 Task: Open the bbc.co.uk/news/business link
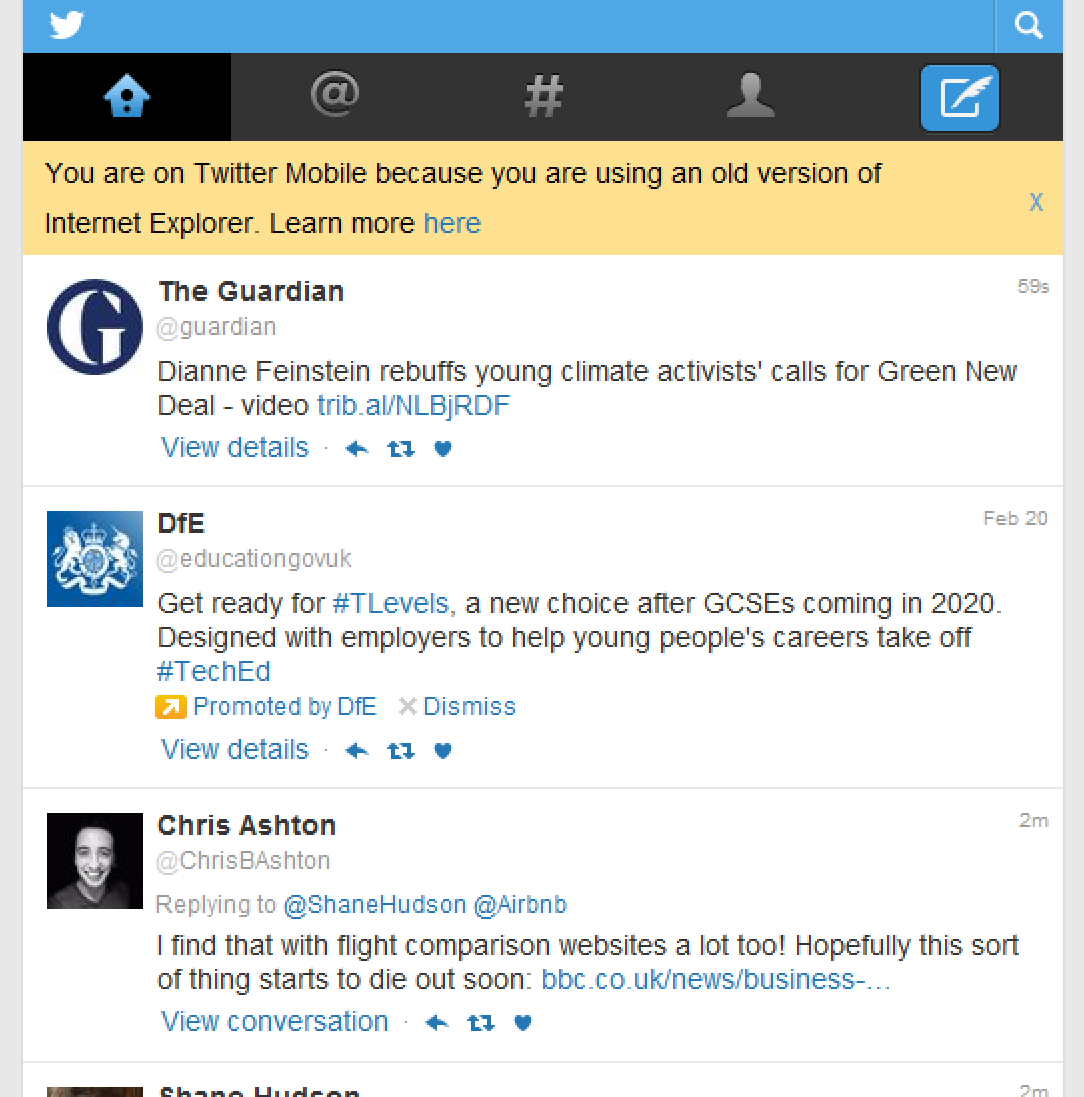(716, 979)
